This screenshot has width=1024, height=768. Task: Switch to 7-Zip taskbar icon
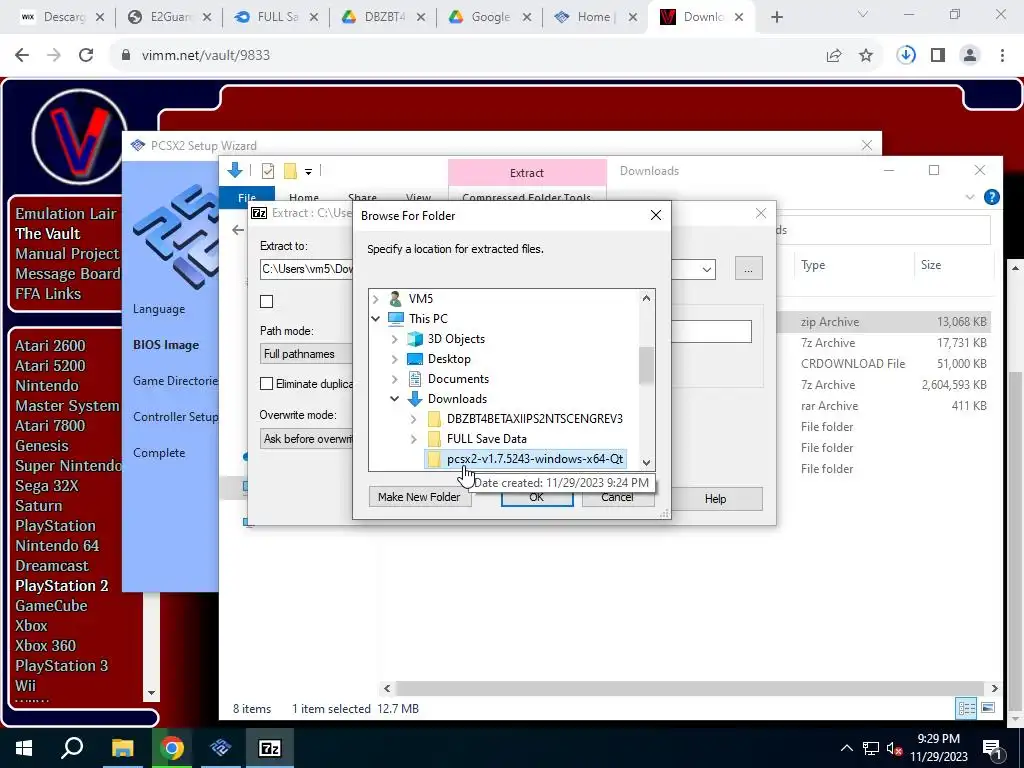pyautogui.click(x=270, y=748)
